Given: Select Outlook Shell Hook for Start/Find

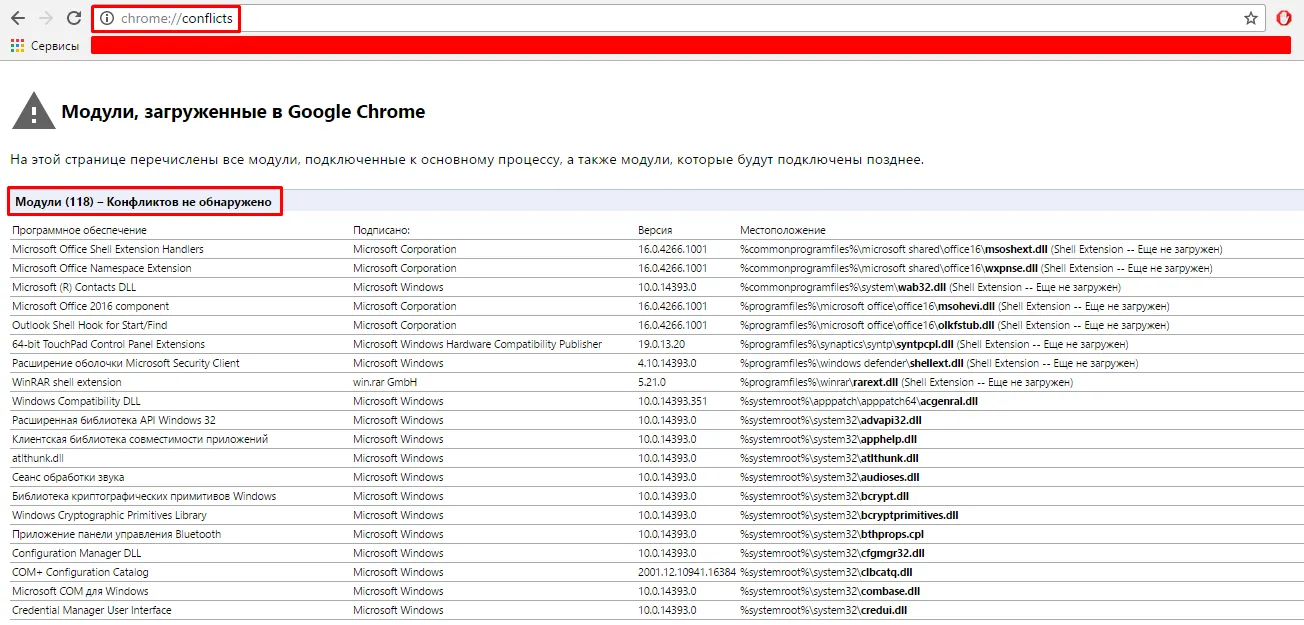Looking at the screenshot, I should [90, 325].
